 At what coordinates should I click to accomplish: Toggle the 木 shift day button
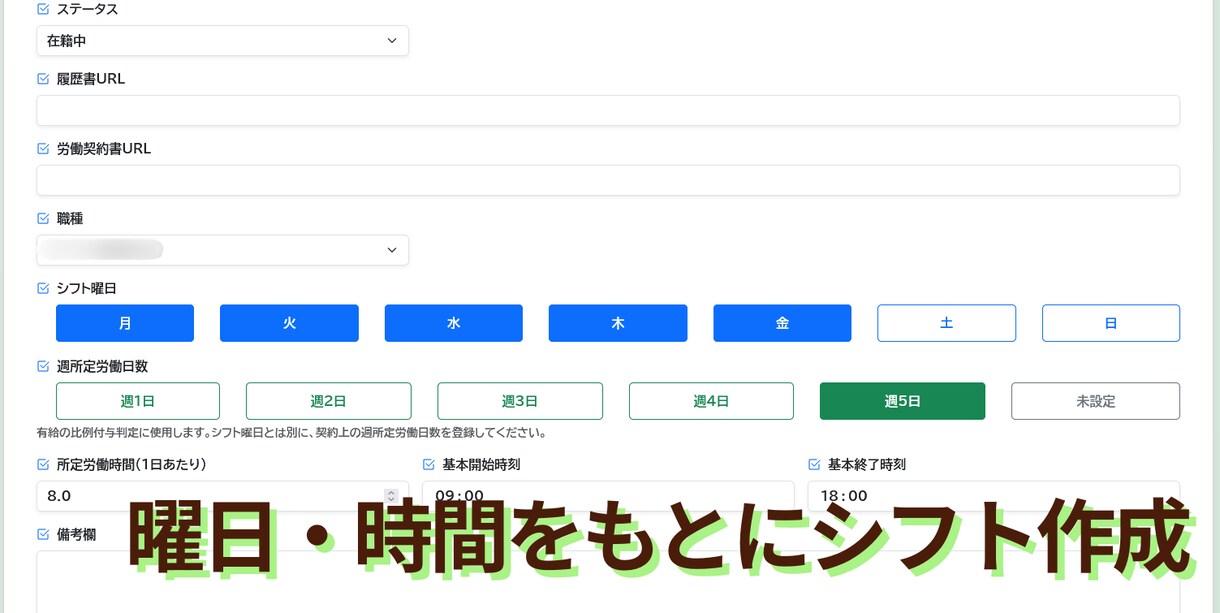tap(618, 323)
